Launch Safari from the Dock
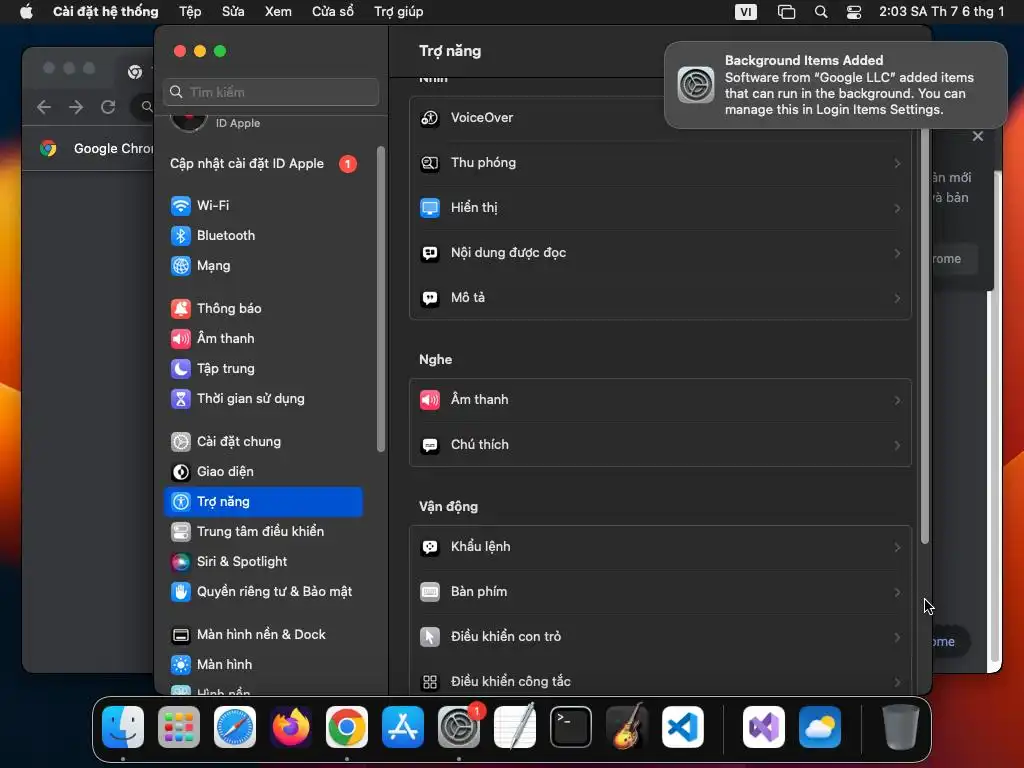1024x768 pixels. pyautogui.click(x=235, y=727)
